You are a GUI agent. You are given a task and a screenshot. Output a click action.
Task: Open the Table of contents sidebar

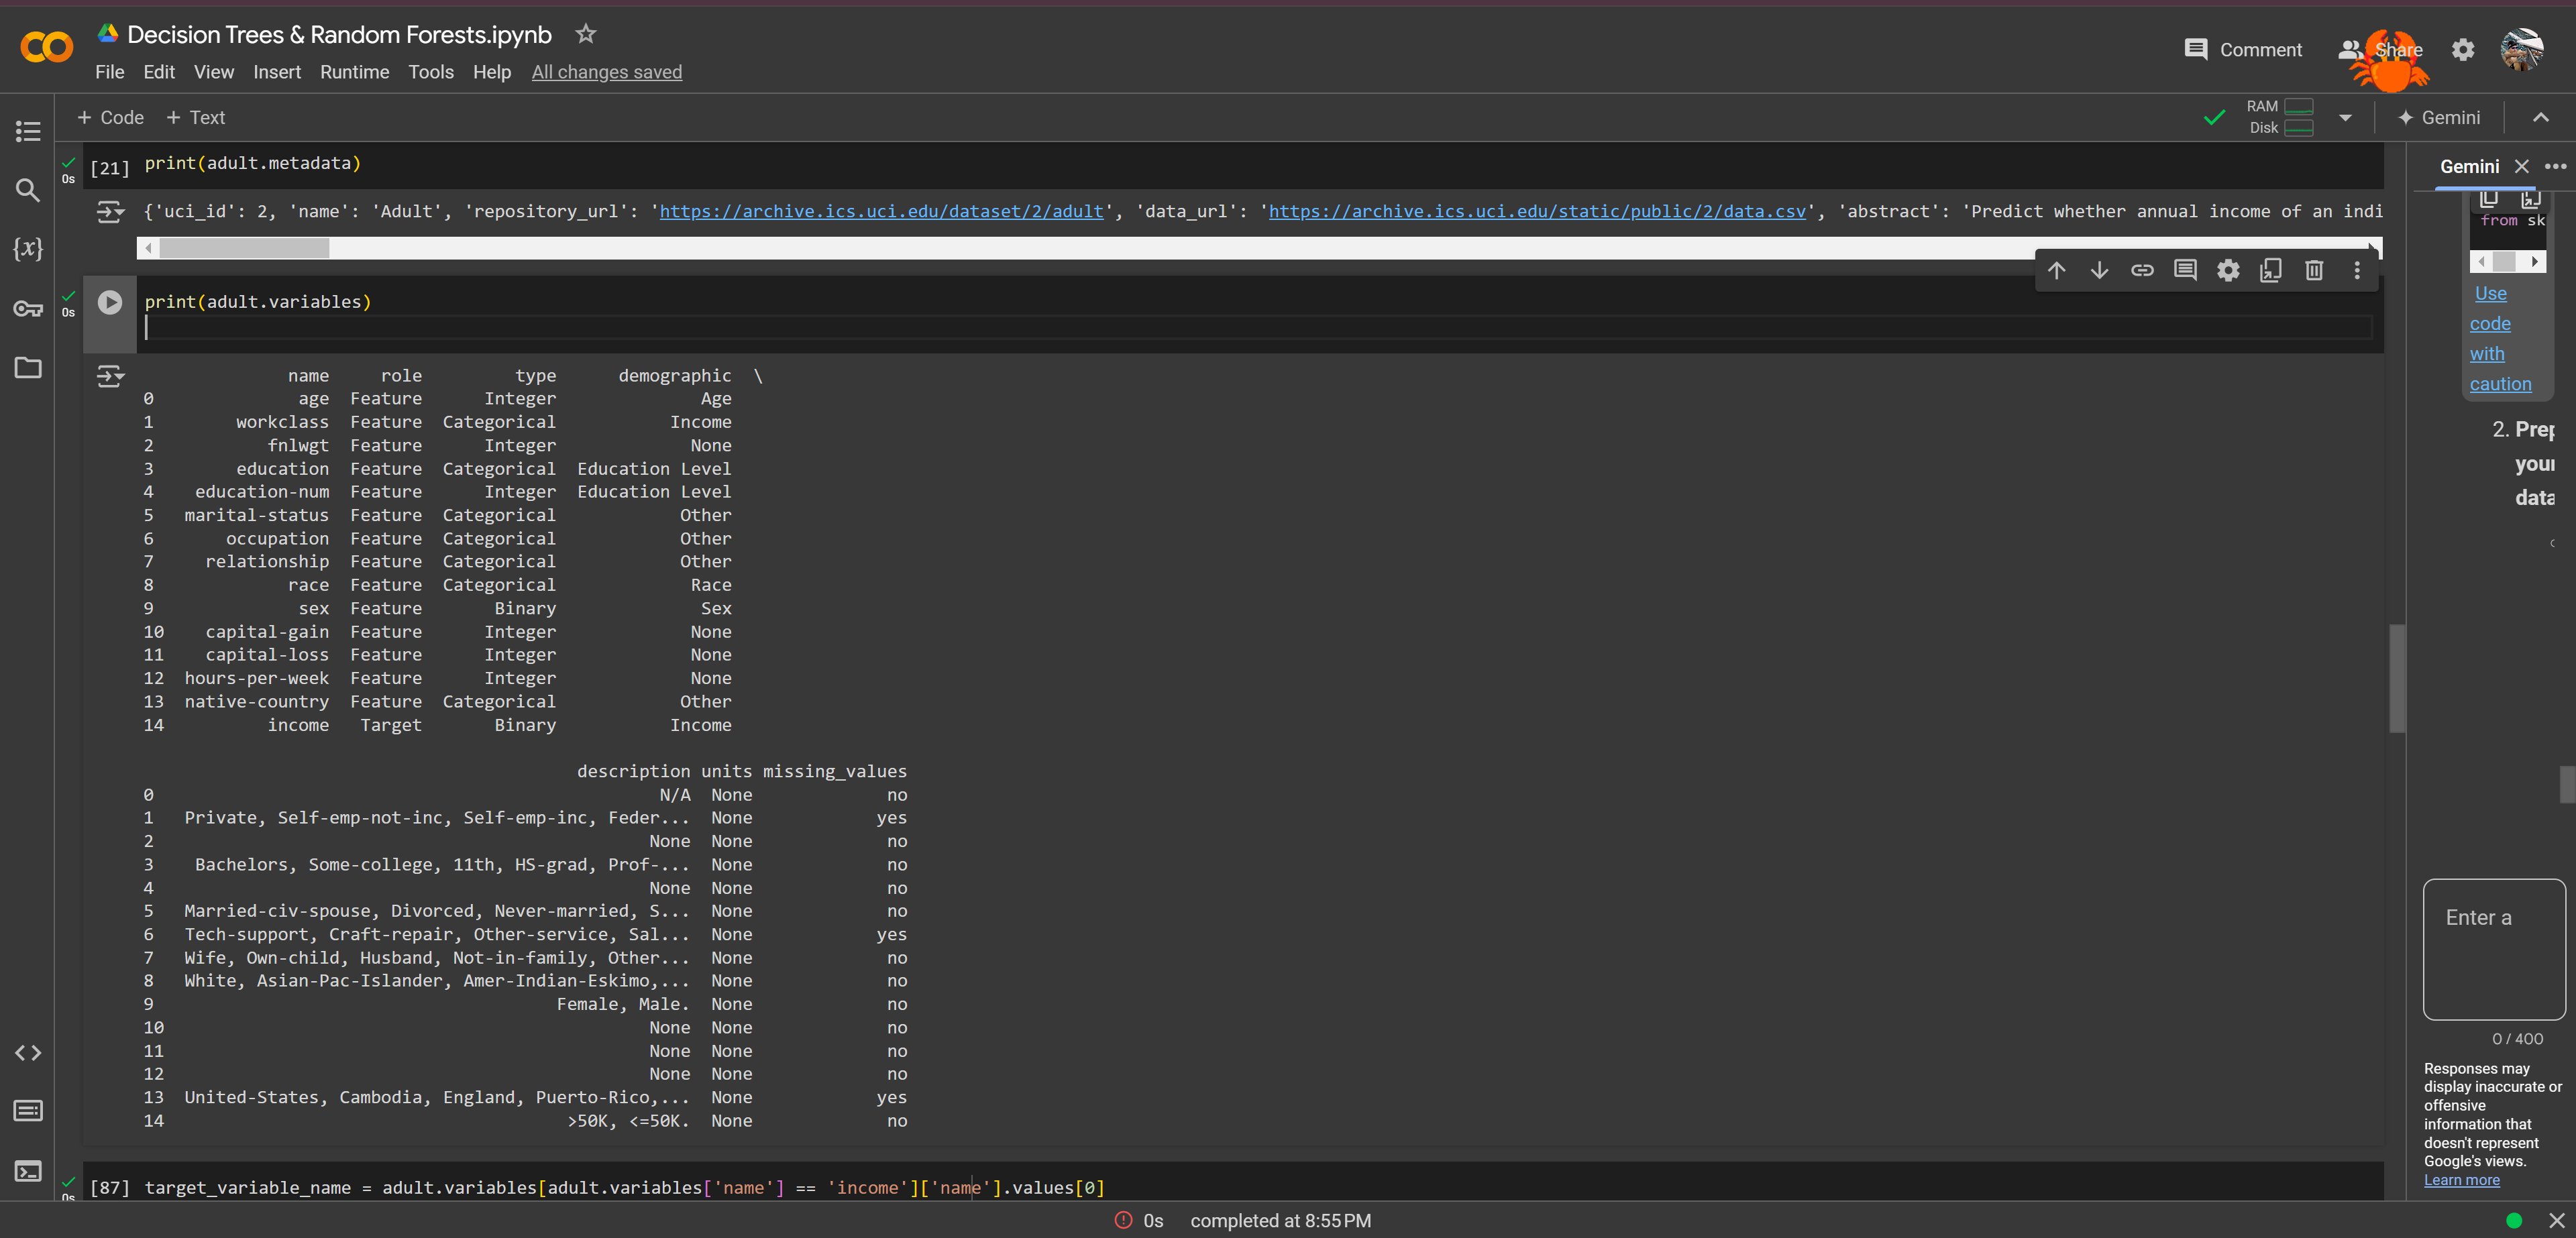point(27,131)
